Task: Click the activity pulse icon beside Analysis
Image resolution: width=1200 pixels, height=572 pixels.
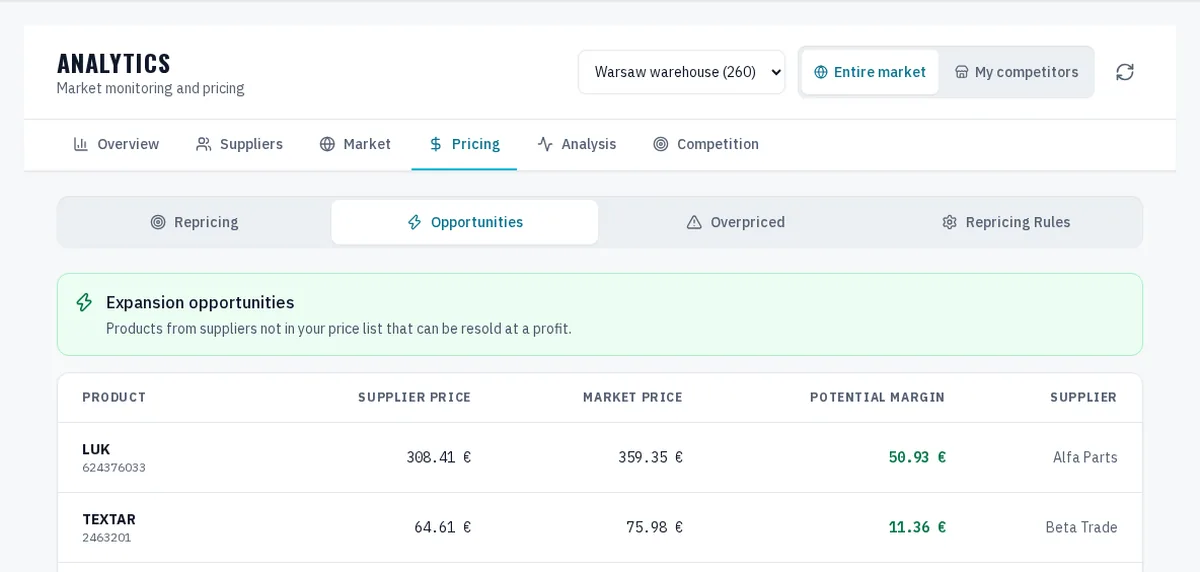Action: (545, 144)
